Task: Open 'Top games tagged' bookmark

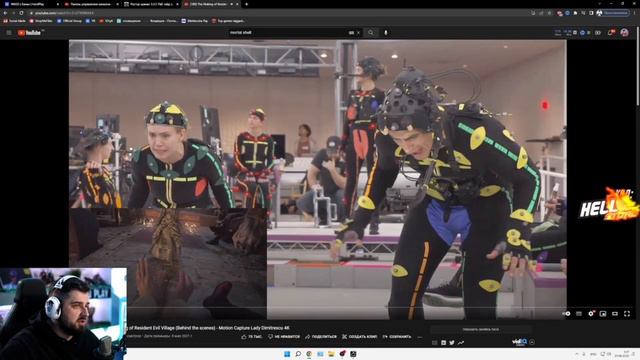Action: click(229, 21)
